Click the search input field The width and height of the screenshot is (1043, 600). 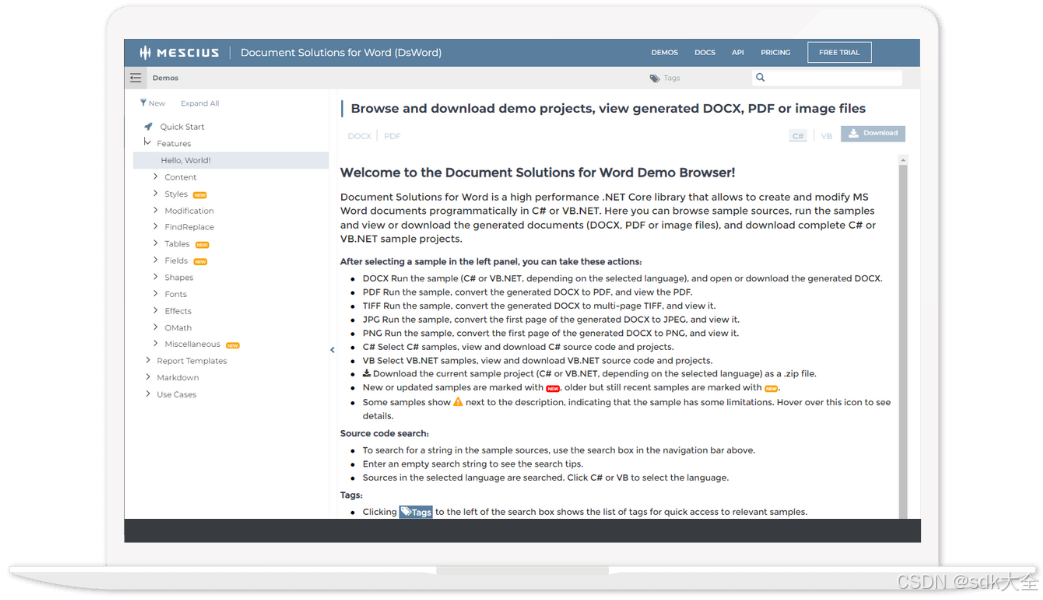(x=827, y=78)
